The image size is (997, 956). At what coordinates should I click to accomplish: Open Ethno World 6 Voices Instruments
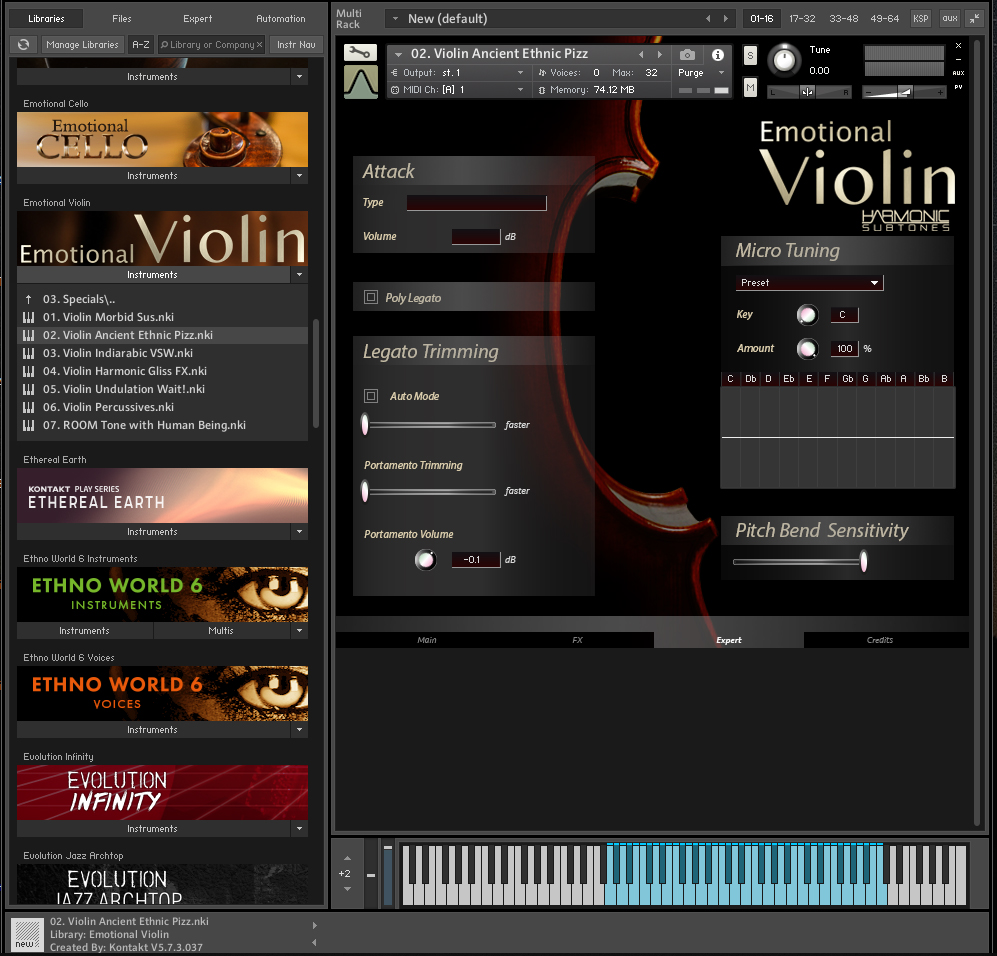point(153,730)
